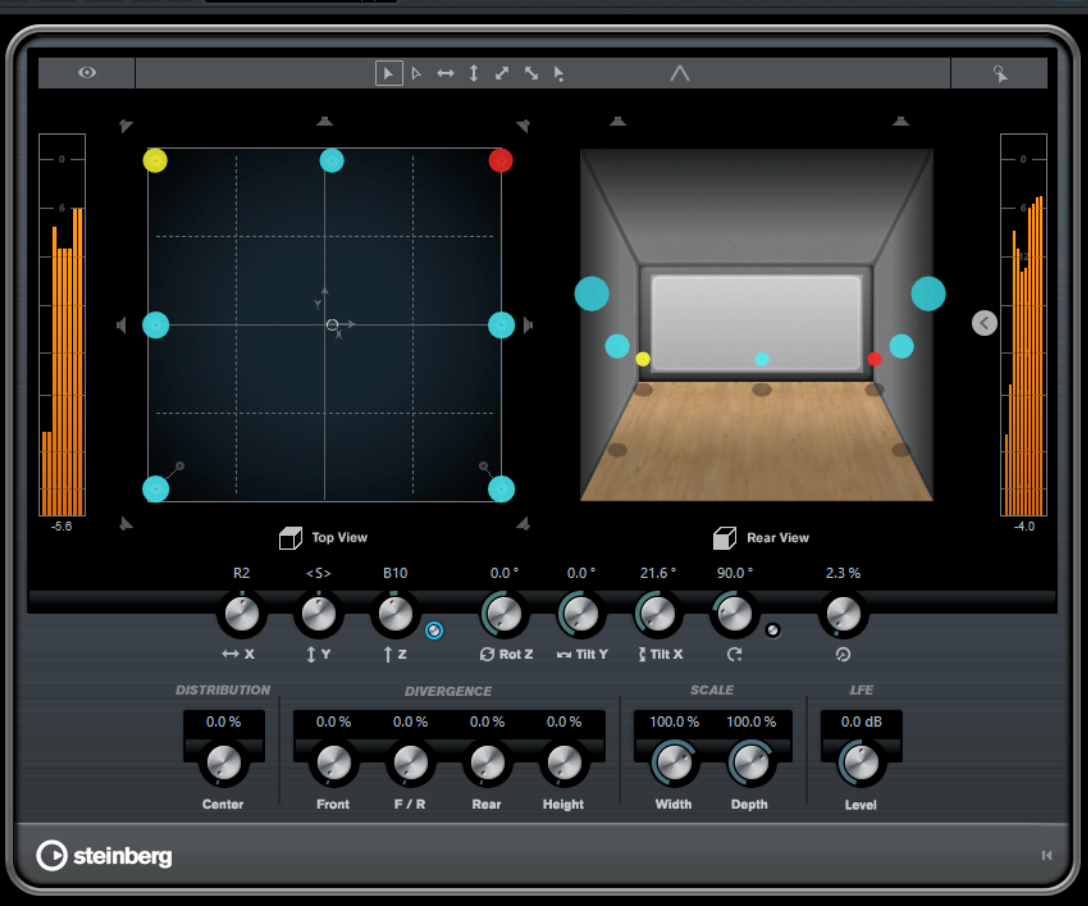Select the horizontal movement restriction tool
The height and width of the screenshot is (906, 1088).
click(445, 73)
